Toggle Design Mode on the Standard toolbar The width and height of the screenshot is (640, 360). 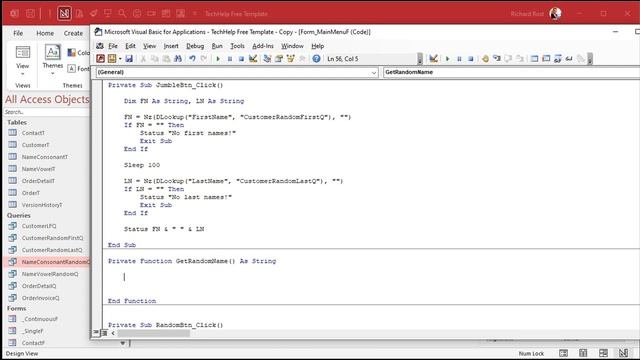[x=253, y=59]
